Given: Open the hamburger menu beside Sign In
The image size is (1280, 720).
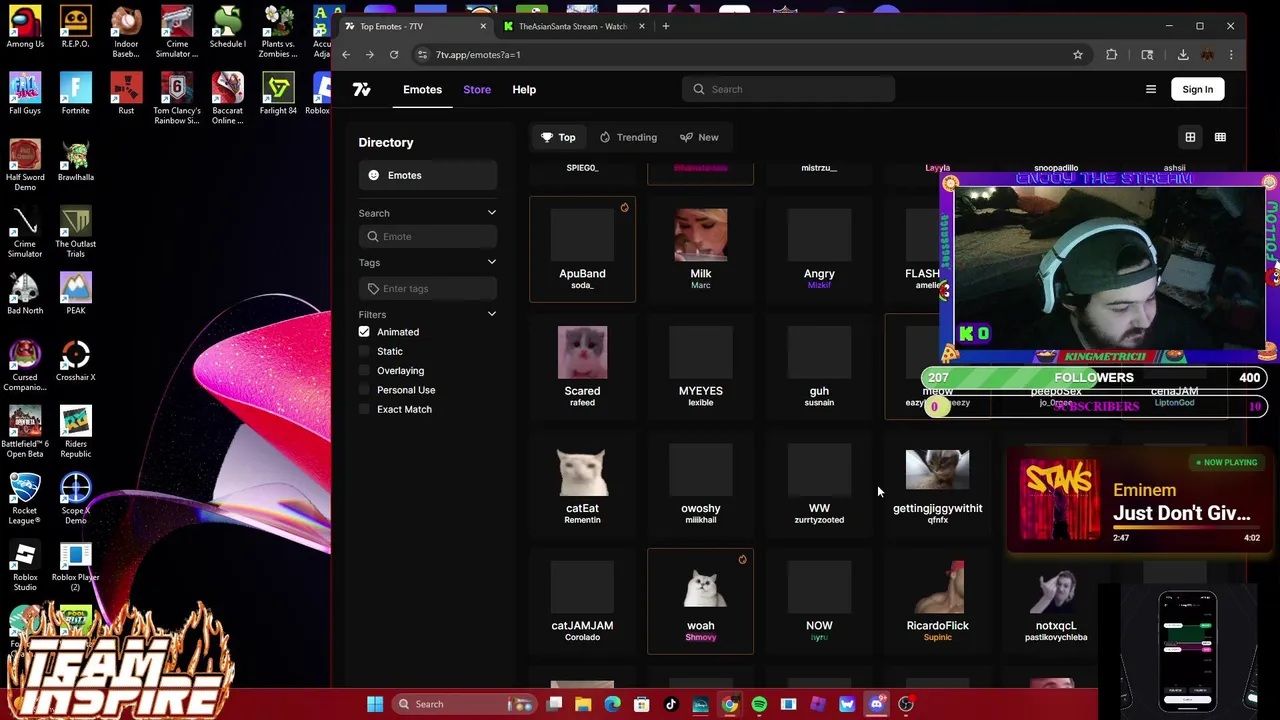Looking at the screenshot, I should click(x=1151, y=89).
